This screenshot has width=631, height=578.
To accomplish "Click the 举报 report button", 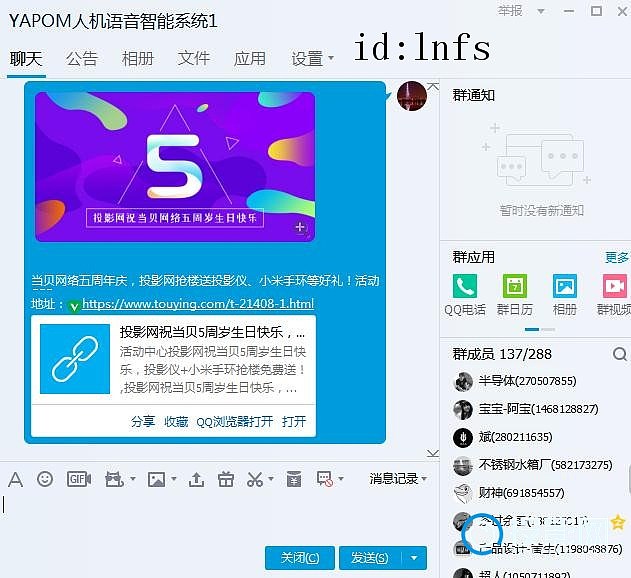I will pyautogui.click(x=510, y=11).
